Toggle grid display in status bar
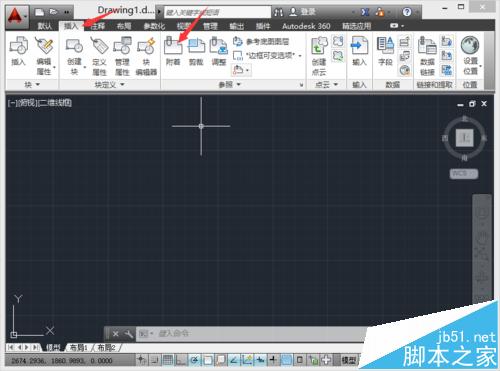This screenshot has width=500, height=371. [x=168, y=360]
